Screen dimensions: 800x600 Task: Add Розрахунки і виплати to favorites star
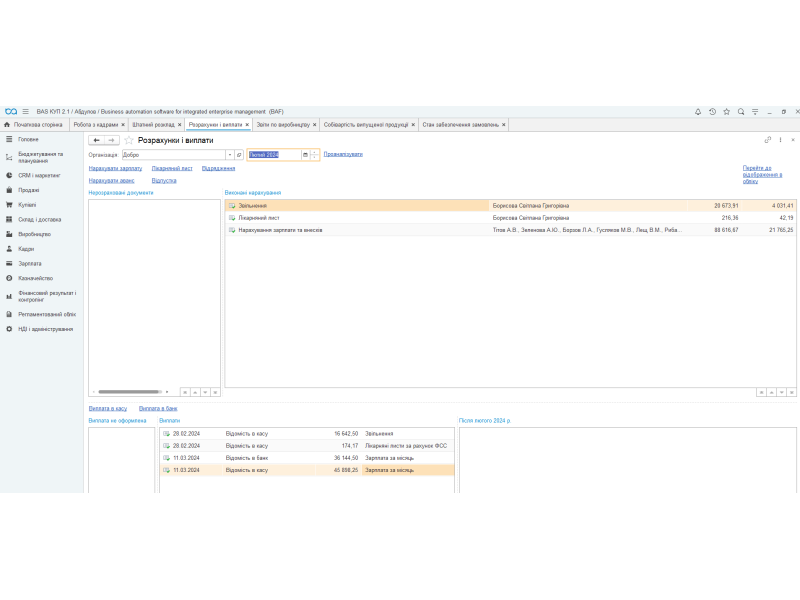[x=129, y=140]
